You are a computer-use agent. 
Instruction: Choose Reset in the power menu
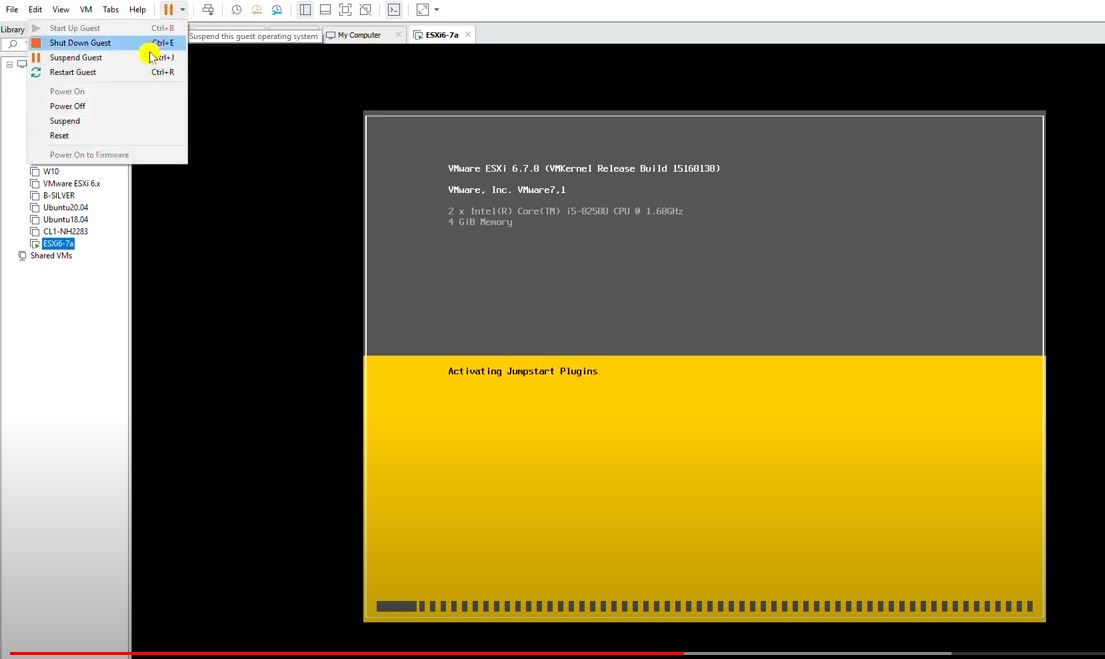click(x=108, y=136)
